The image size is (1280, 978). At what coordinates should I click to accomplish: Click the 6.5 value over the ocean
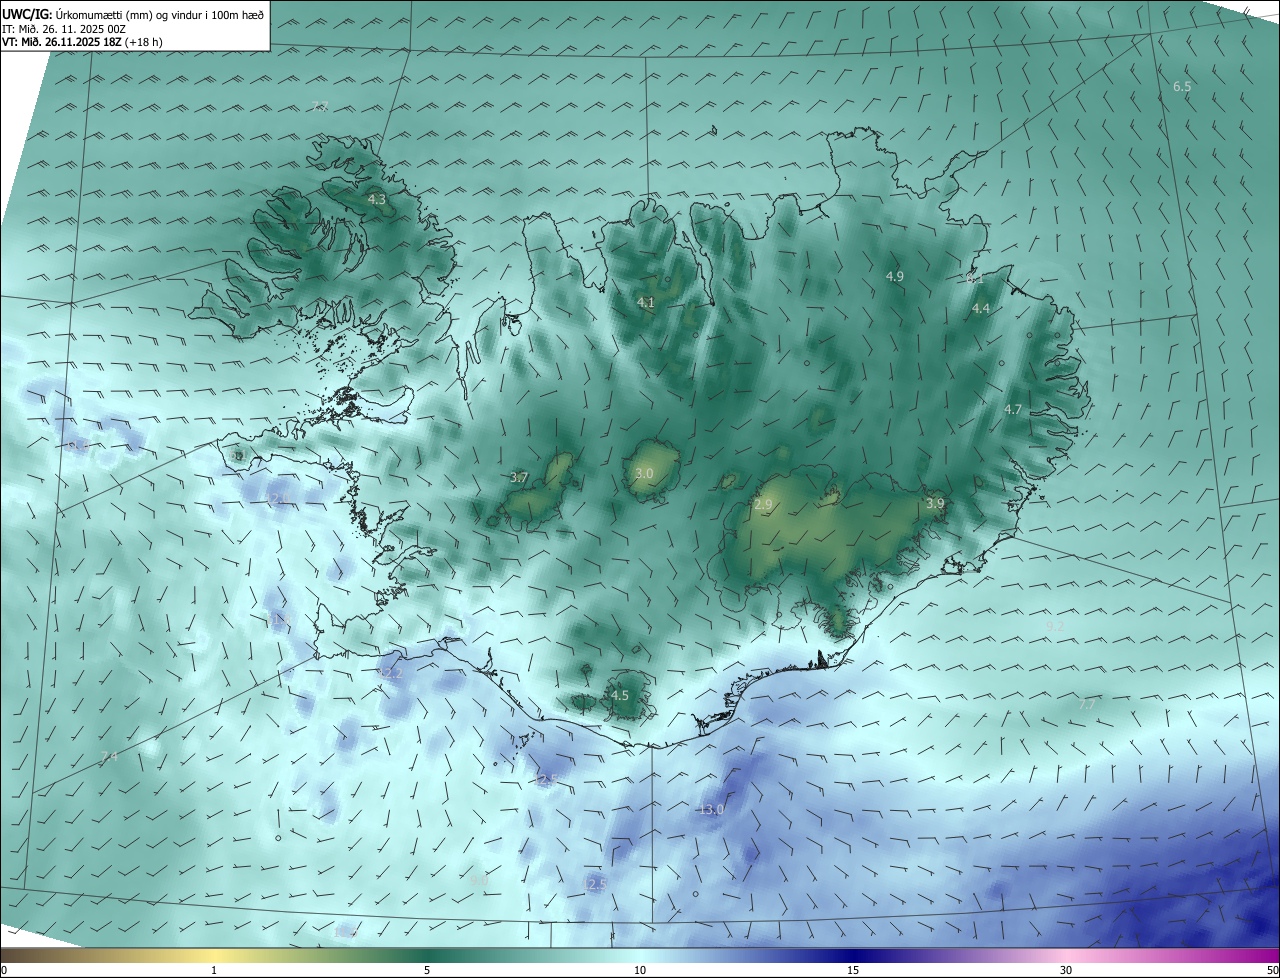[x=1182, y=87]
